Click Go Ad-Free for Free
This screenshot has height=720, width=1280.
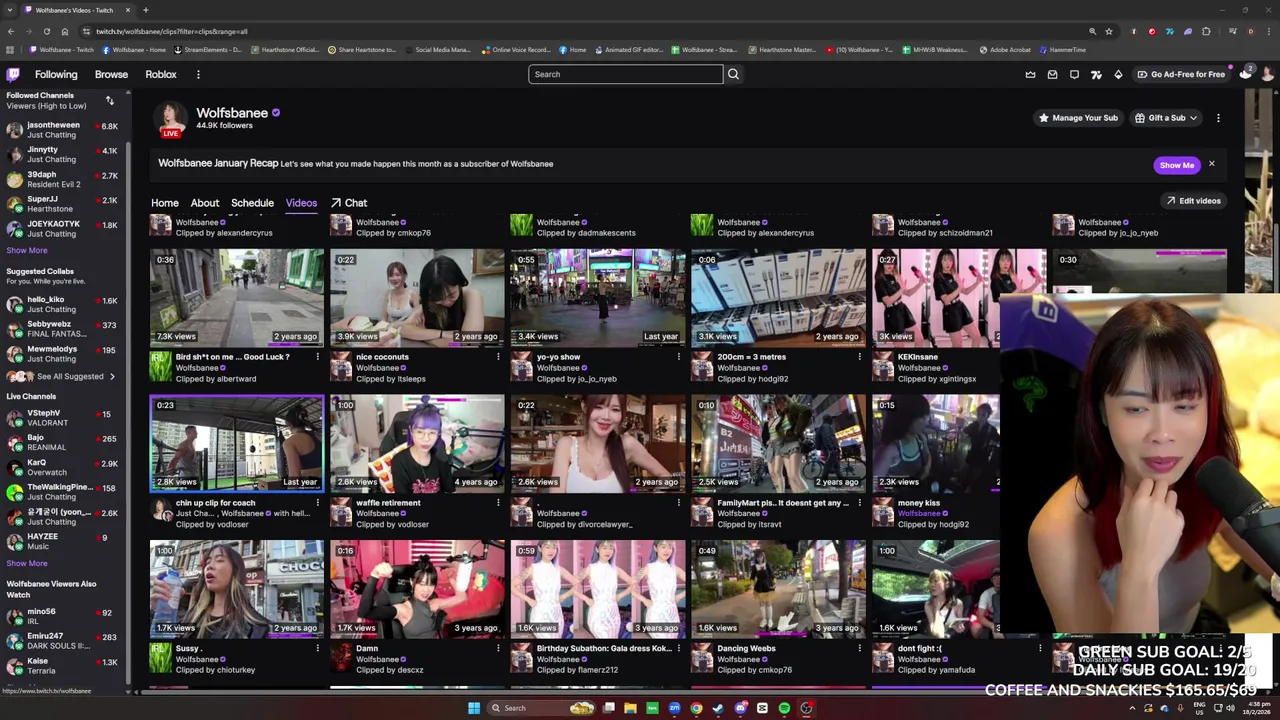click(x=1181, y=74)
